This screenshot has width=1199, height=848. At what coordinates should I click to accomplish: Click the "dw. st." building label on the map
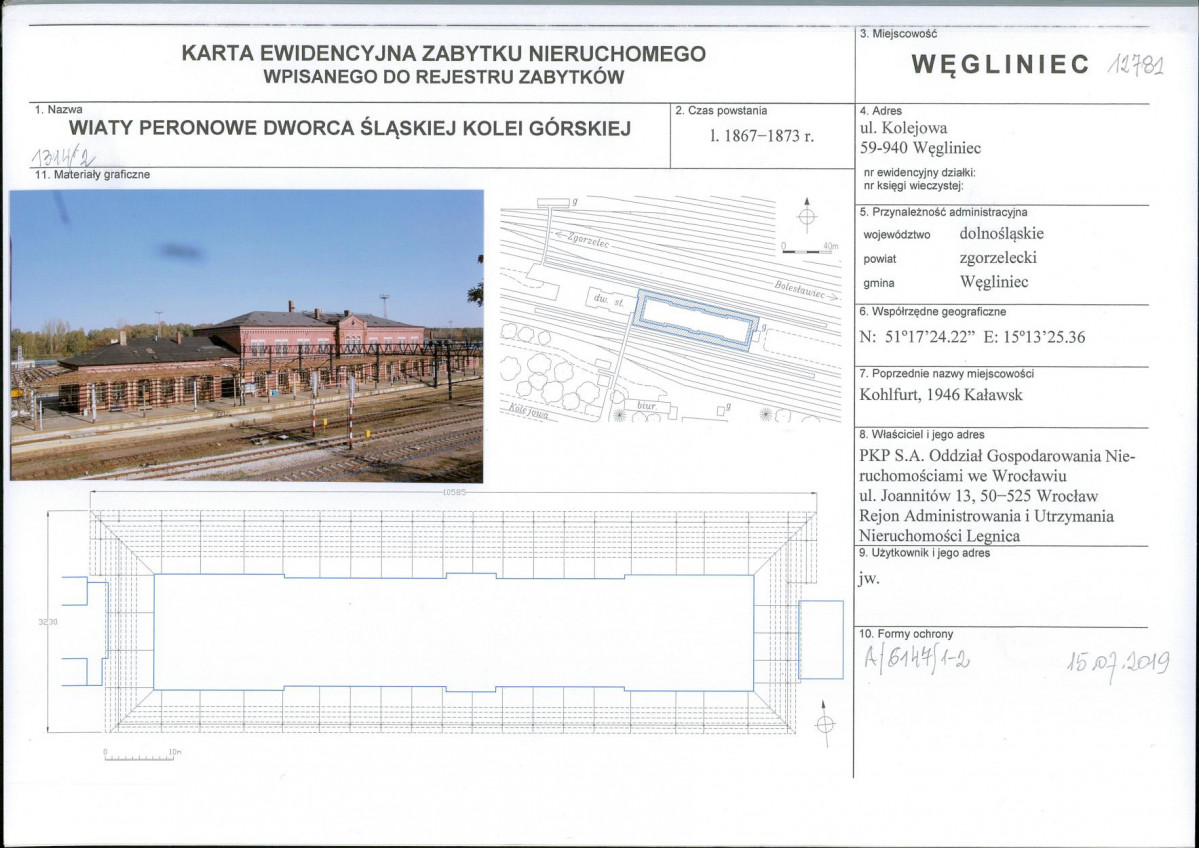tap(609, 301)
